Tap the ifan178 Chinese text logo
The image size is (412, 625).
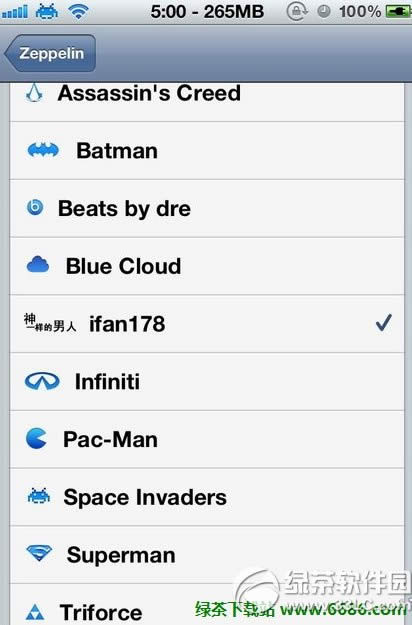tap(50, 323)
